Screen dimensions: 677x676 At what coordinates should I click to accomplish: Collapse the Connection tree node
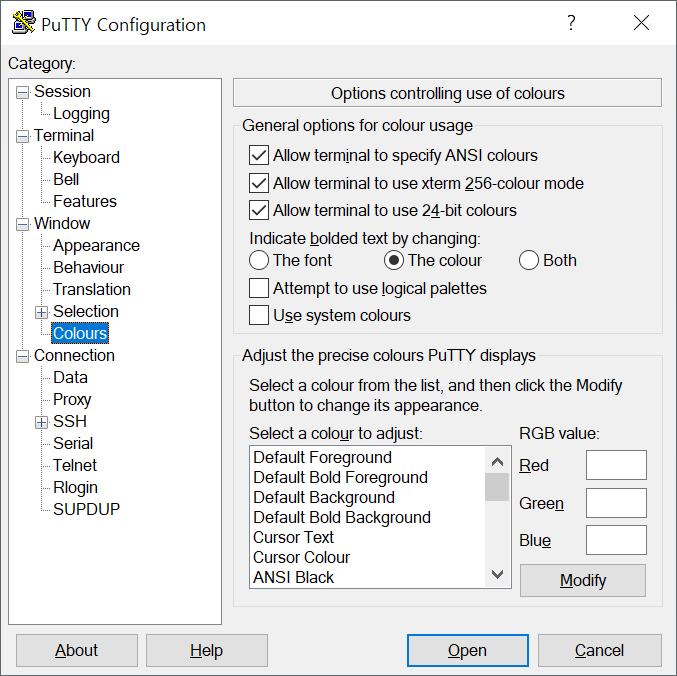[x=22, y=356]
